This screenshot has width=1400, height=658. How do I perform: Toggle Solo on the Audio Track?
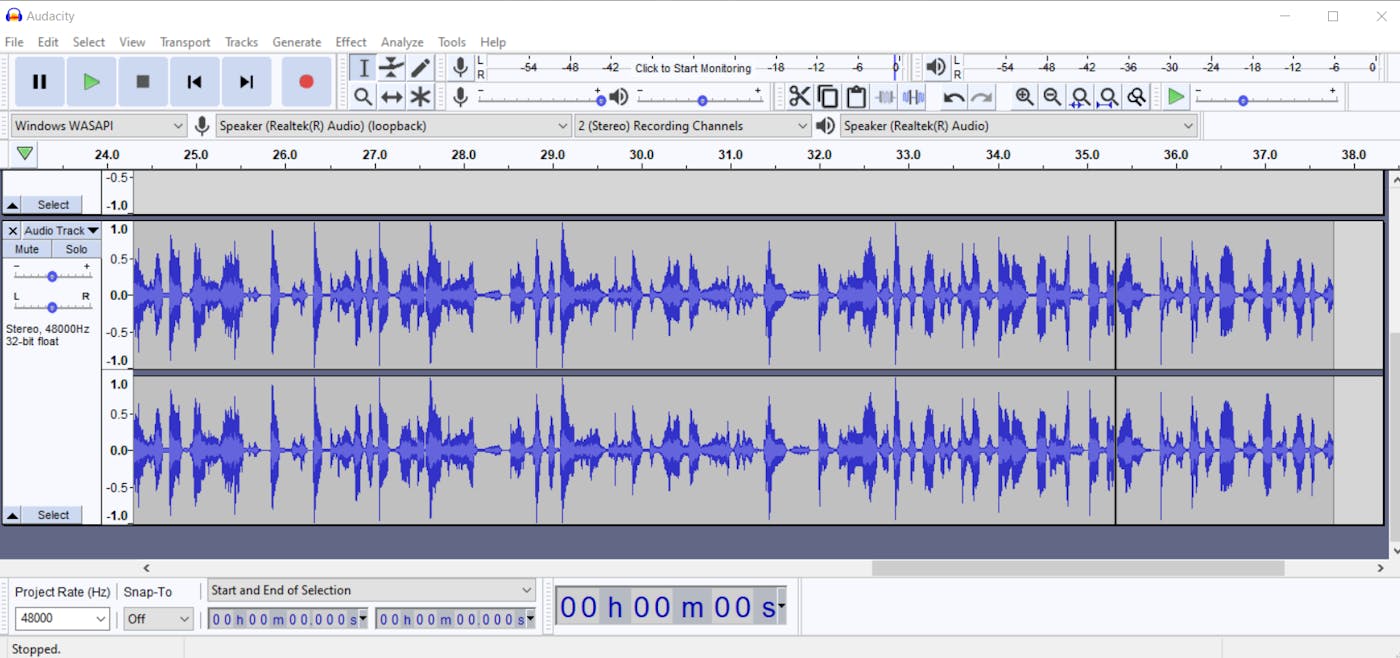click(76, 249)
